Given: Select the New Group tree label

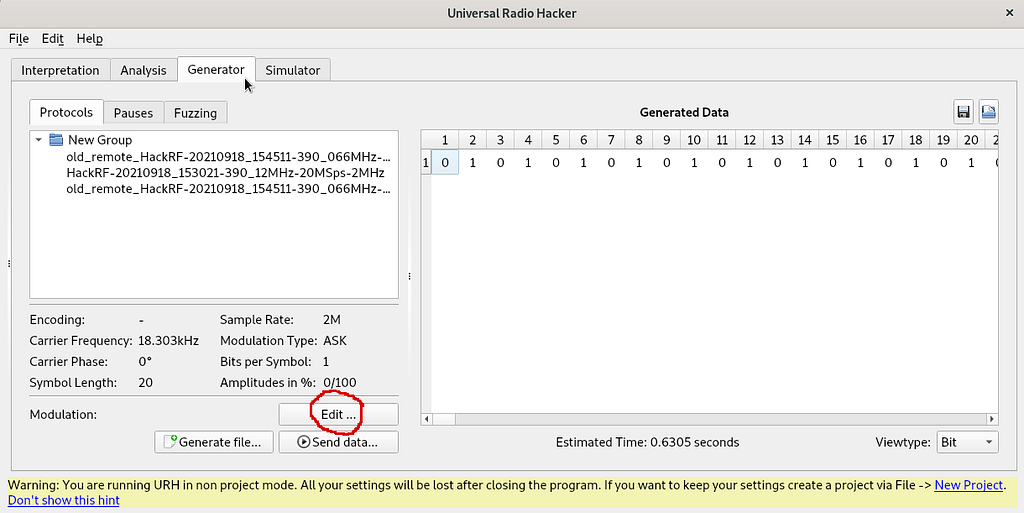Looking at the screenshot, I should point(100,140).
